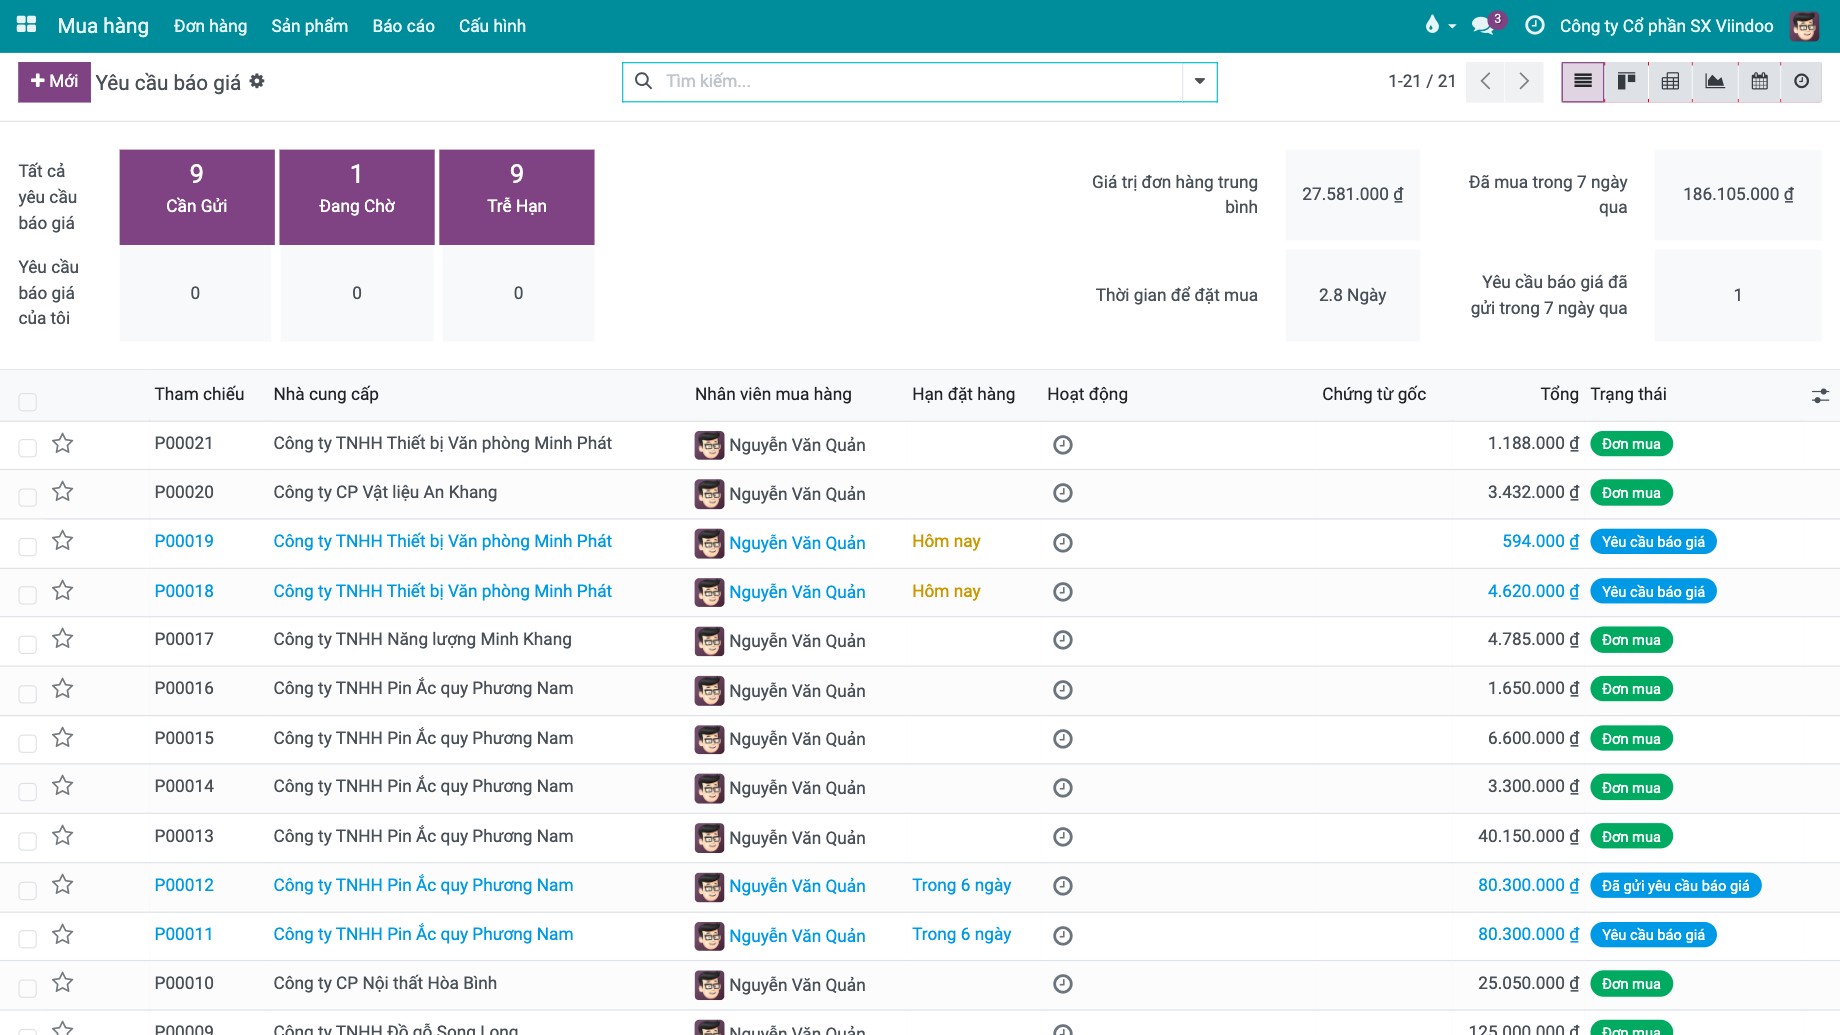Open activity clock for P00021
1840x1035 pixels.
pos(1063,445)
